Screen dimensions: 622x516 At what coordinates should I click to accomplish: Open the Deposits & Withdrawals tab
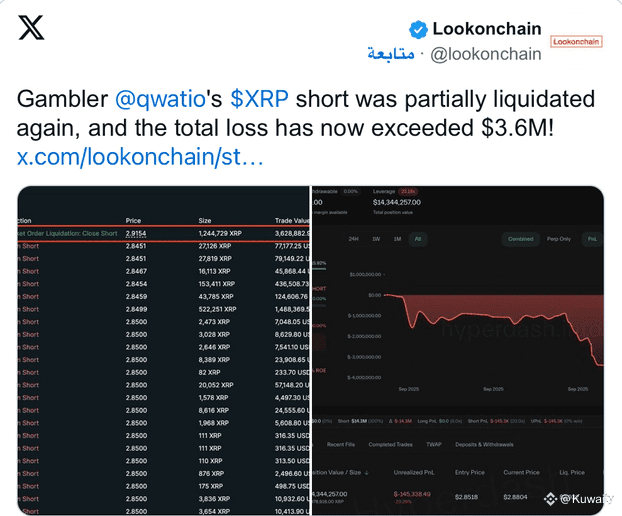pos(486,443)
